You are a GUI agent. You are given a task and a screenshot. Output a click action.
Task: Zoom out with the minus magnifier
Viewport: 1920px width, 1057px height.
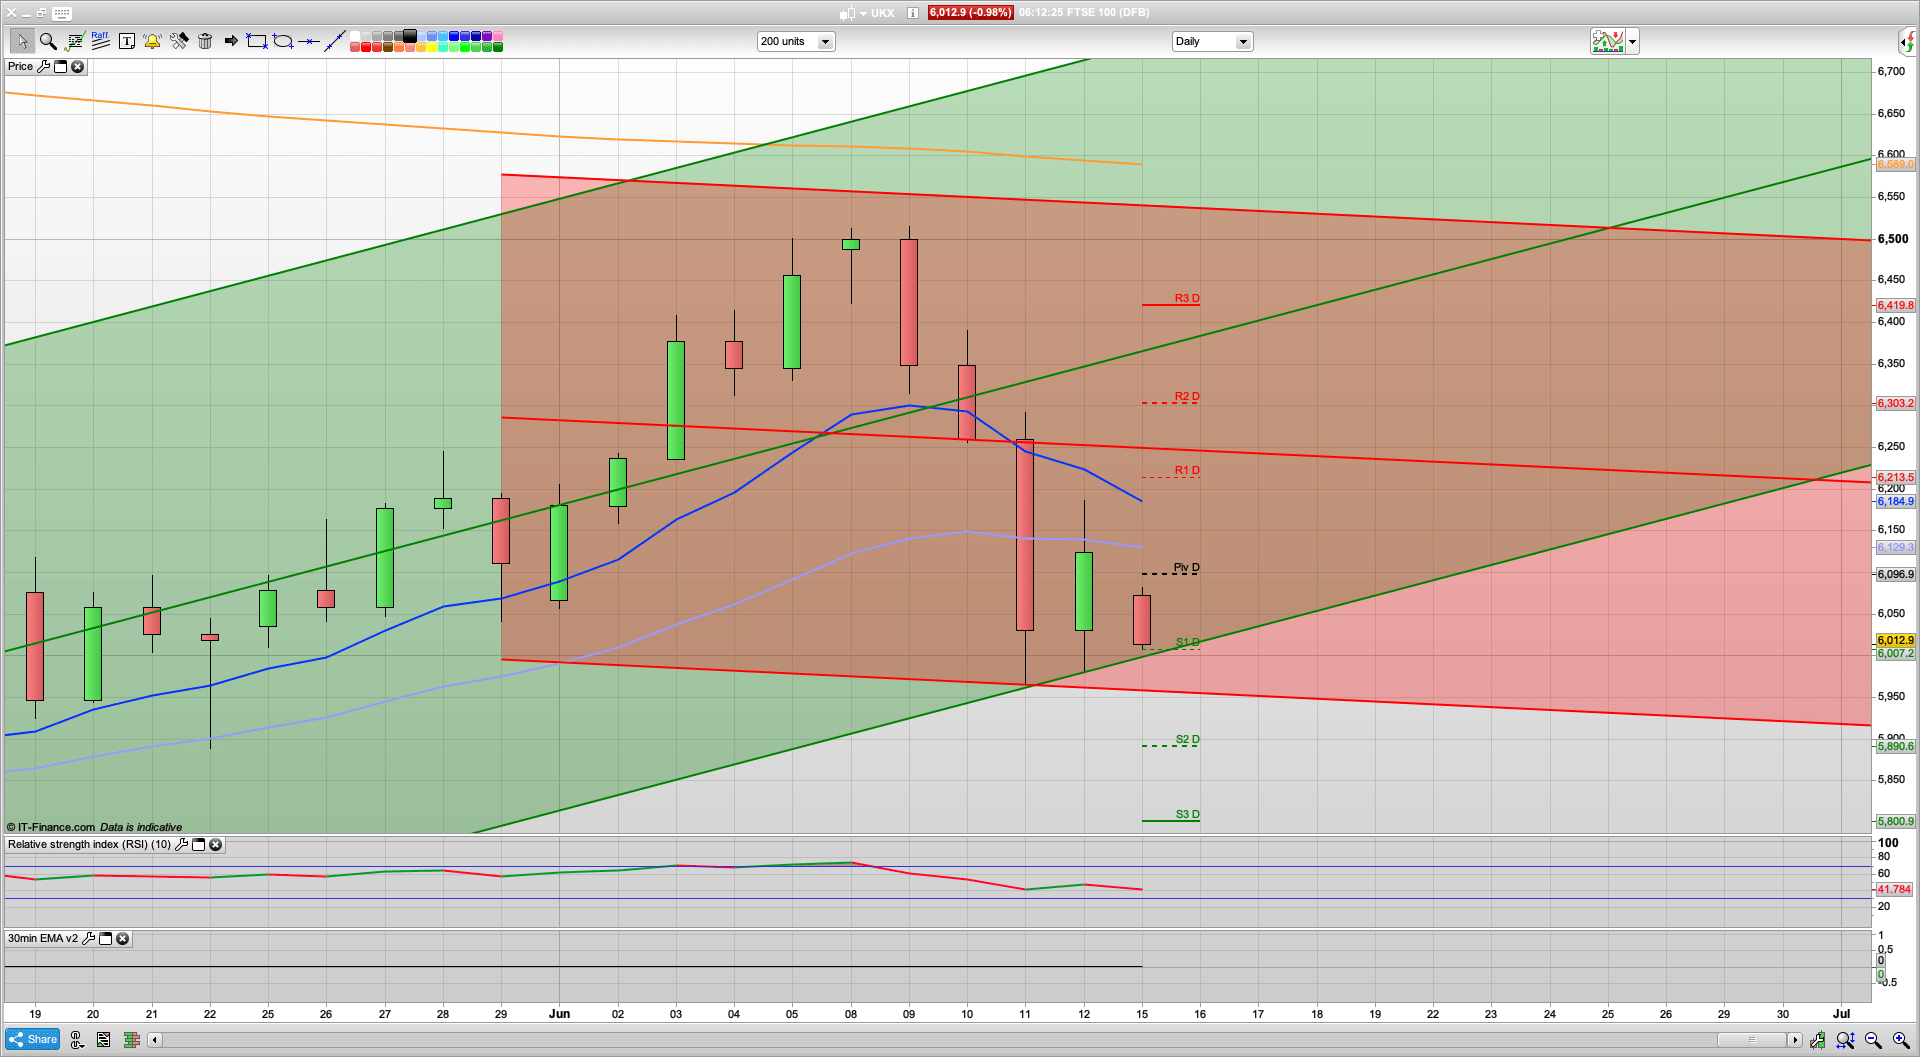[1873, 1040]
